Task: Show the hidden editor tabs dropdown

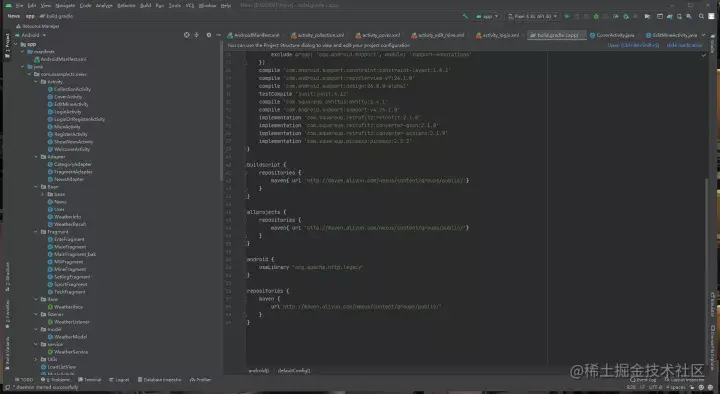Action: tap(703, 35)
